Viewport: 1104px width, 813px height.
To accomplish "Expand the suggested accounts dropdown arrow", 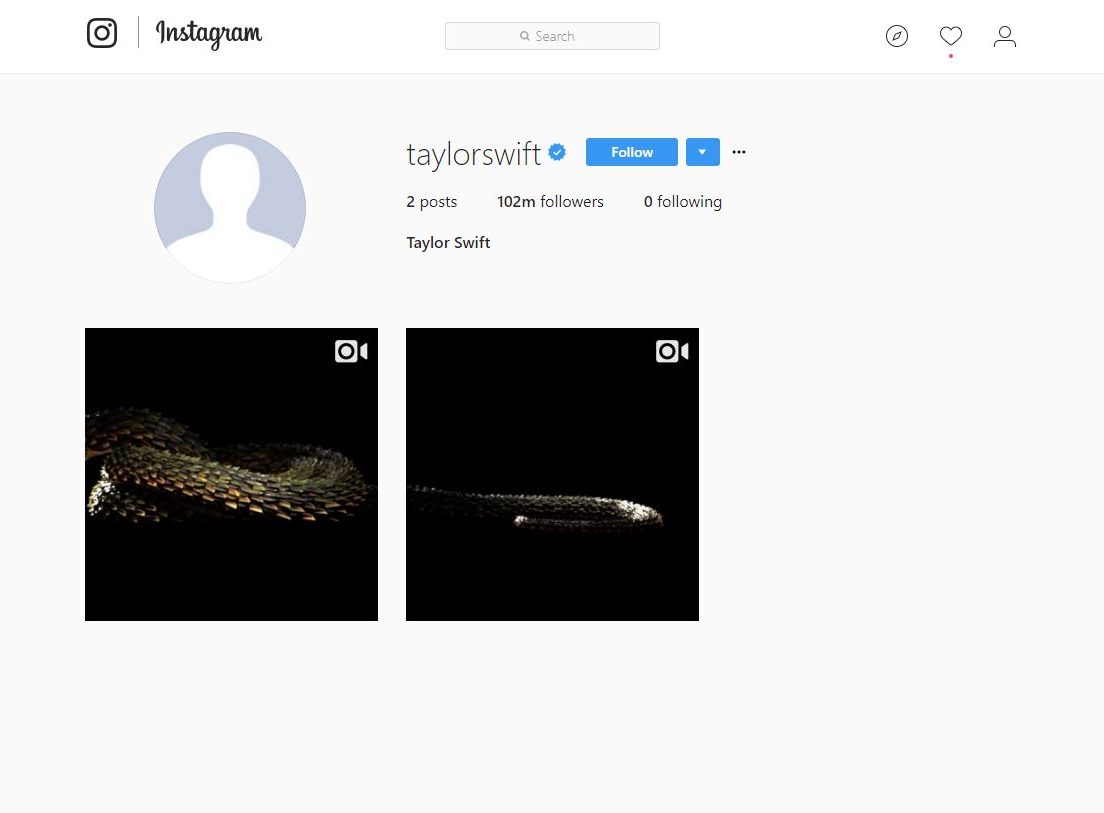I will click(x=703, y=152).
